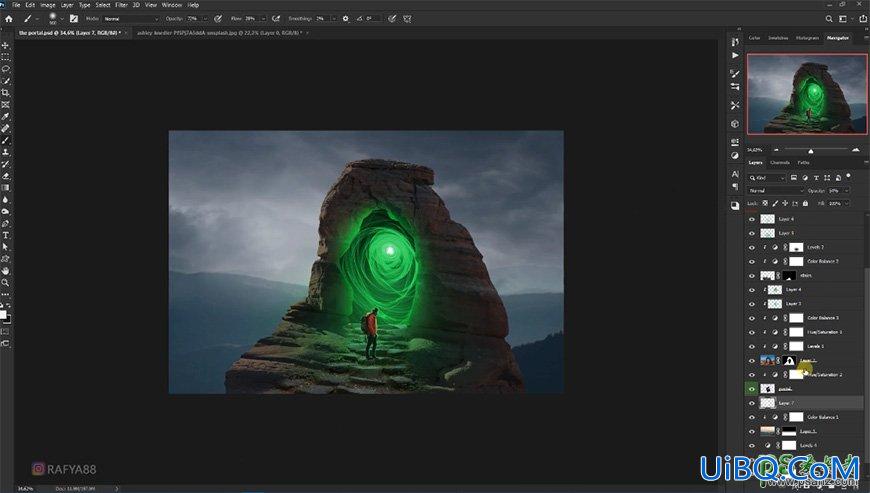Select the Gradient tool
870x493 pixels.
[x=6, y=187]
